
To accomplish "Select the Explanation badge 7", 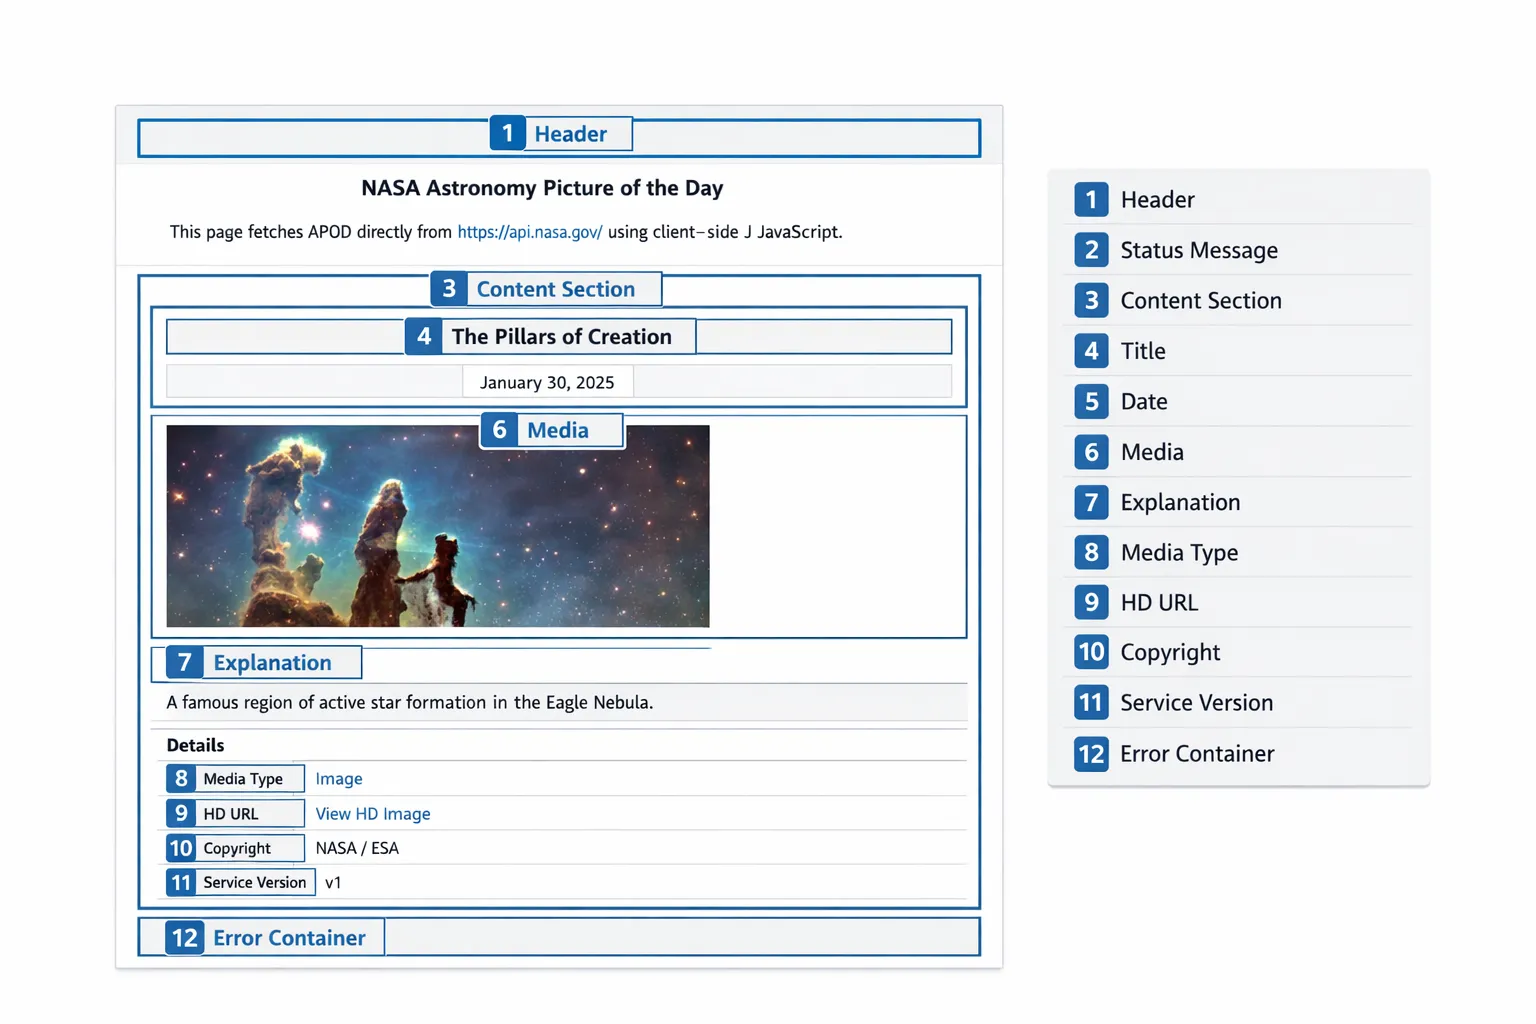I will 183,662.
